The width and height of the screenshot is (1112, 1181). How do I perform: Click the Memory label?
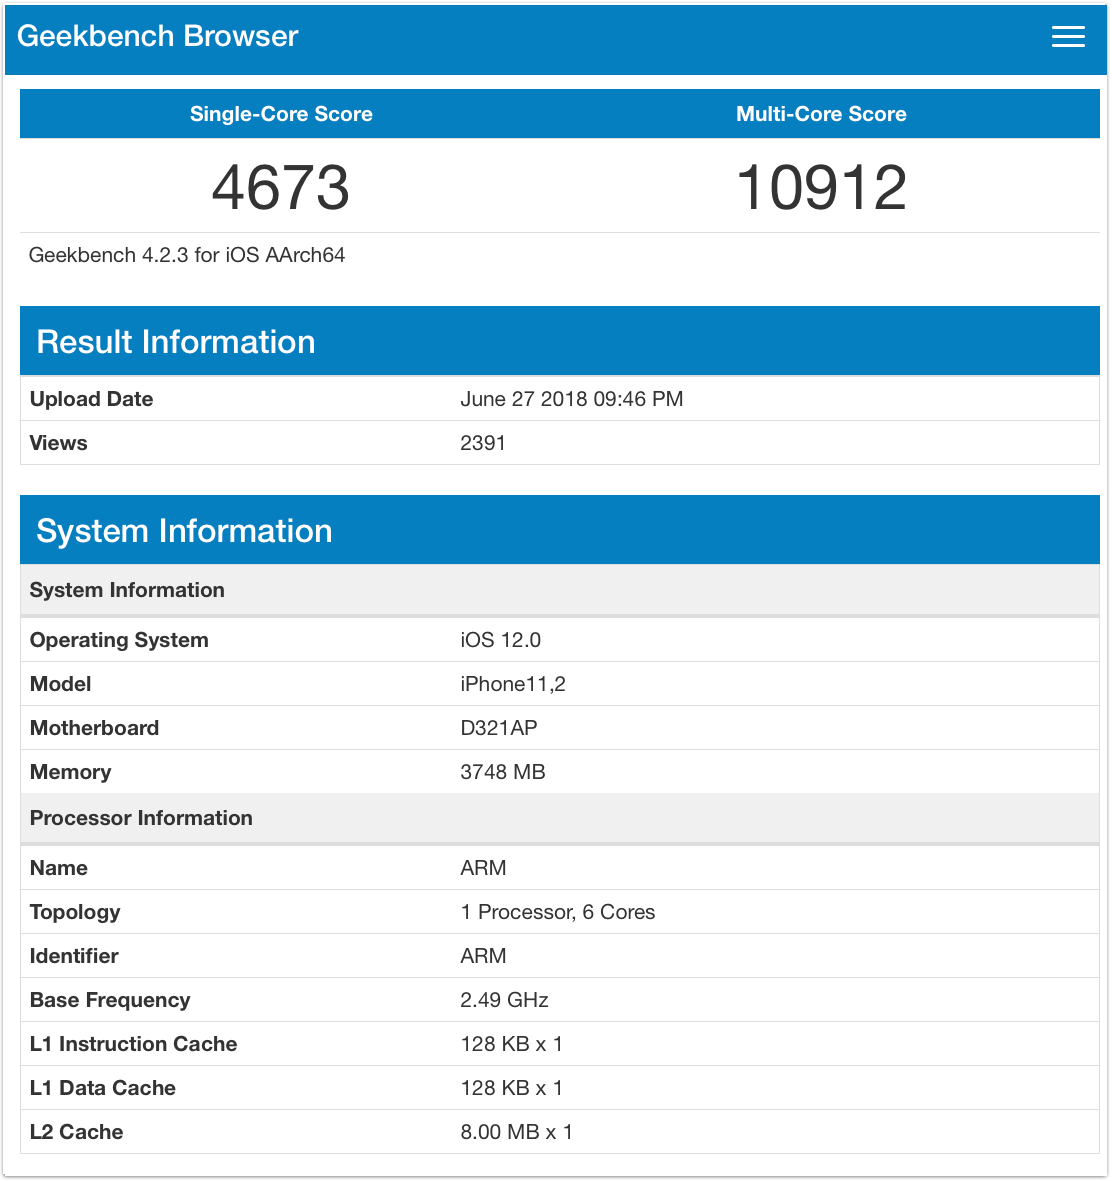[70, 772]
